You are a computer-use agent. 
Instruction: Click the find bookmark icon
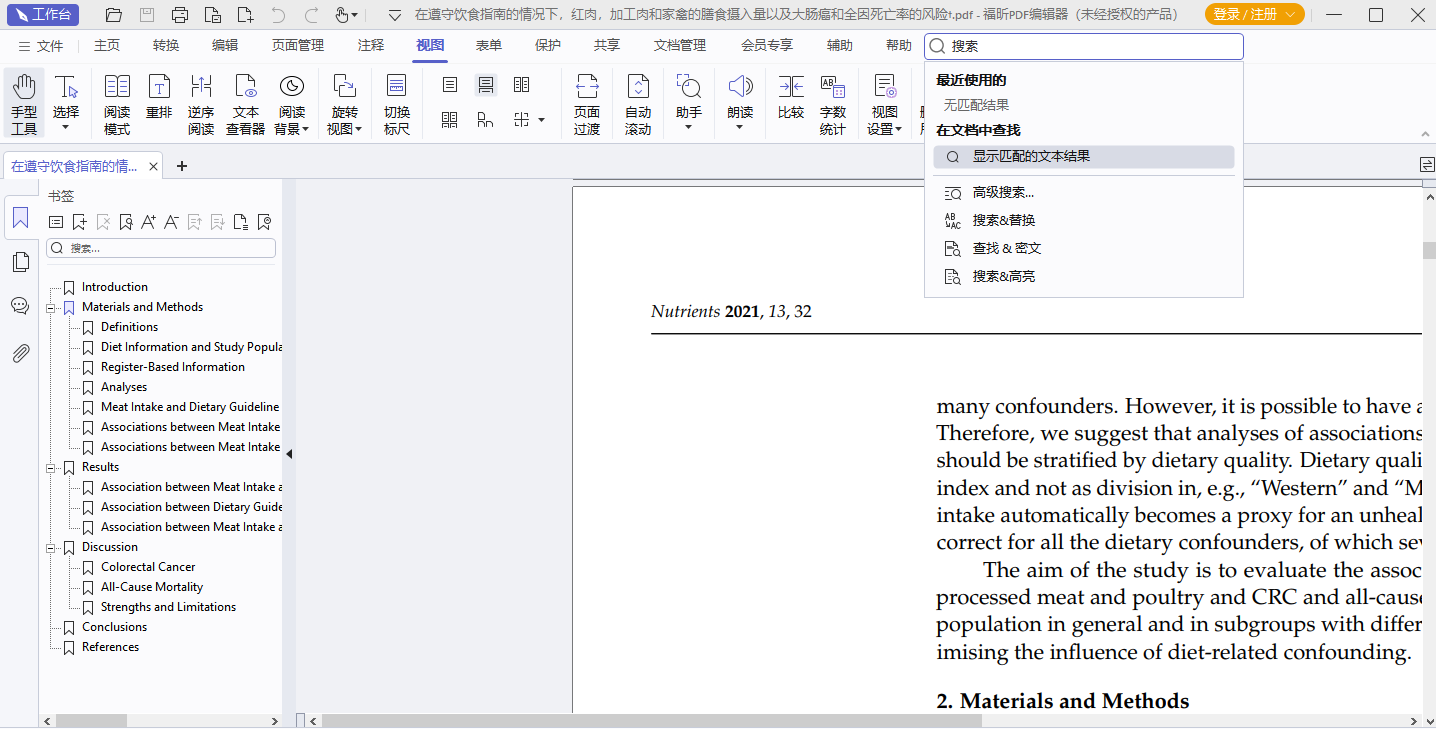tap(126, 222)
